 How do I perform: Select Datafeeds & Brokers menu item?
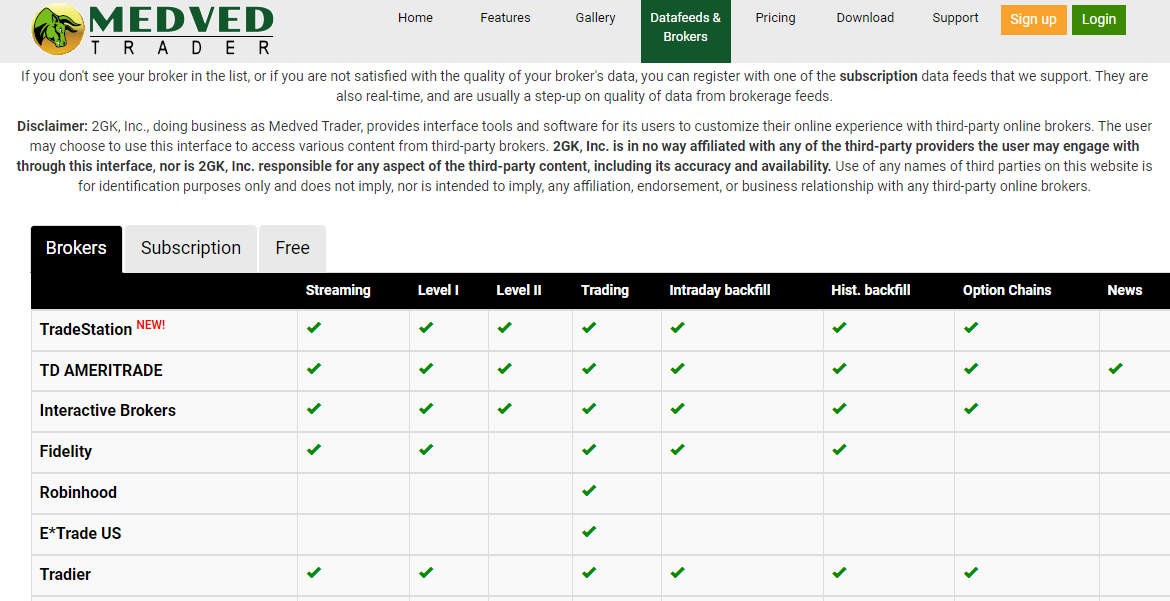685,27
